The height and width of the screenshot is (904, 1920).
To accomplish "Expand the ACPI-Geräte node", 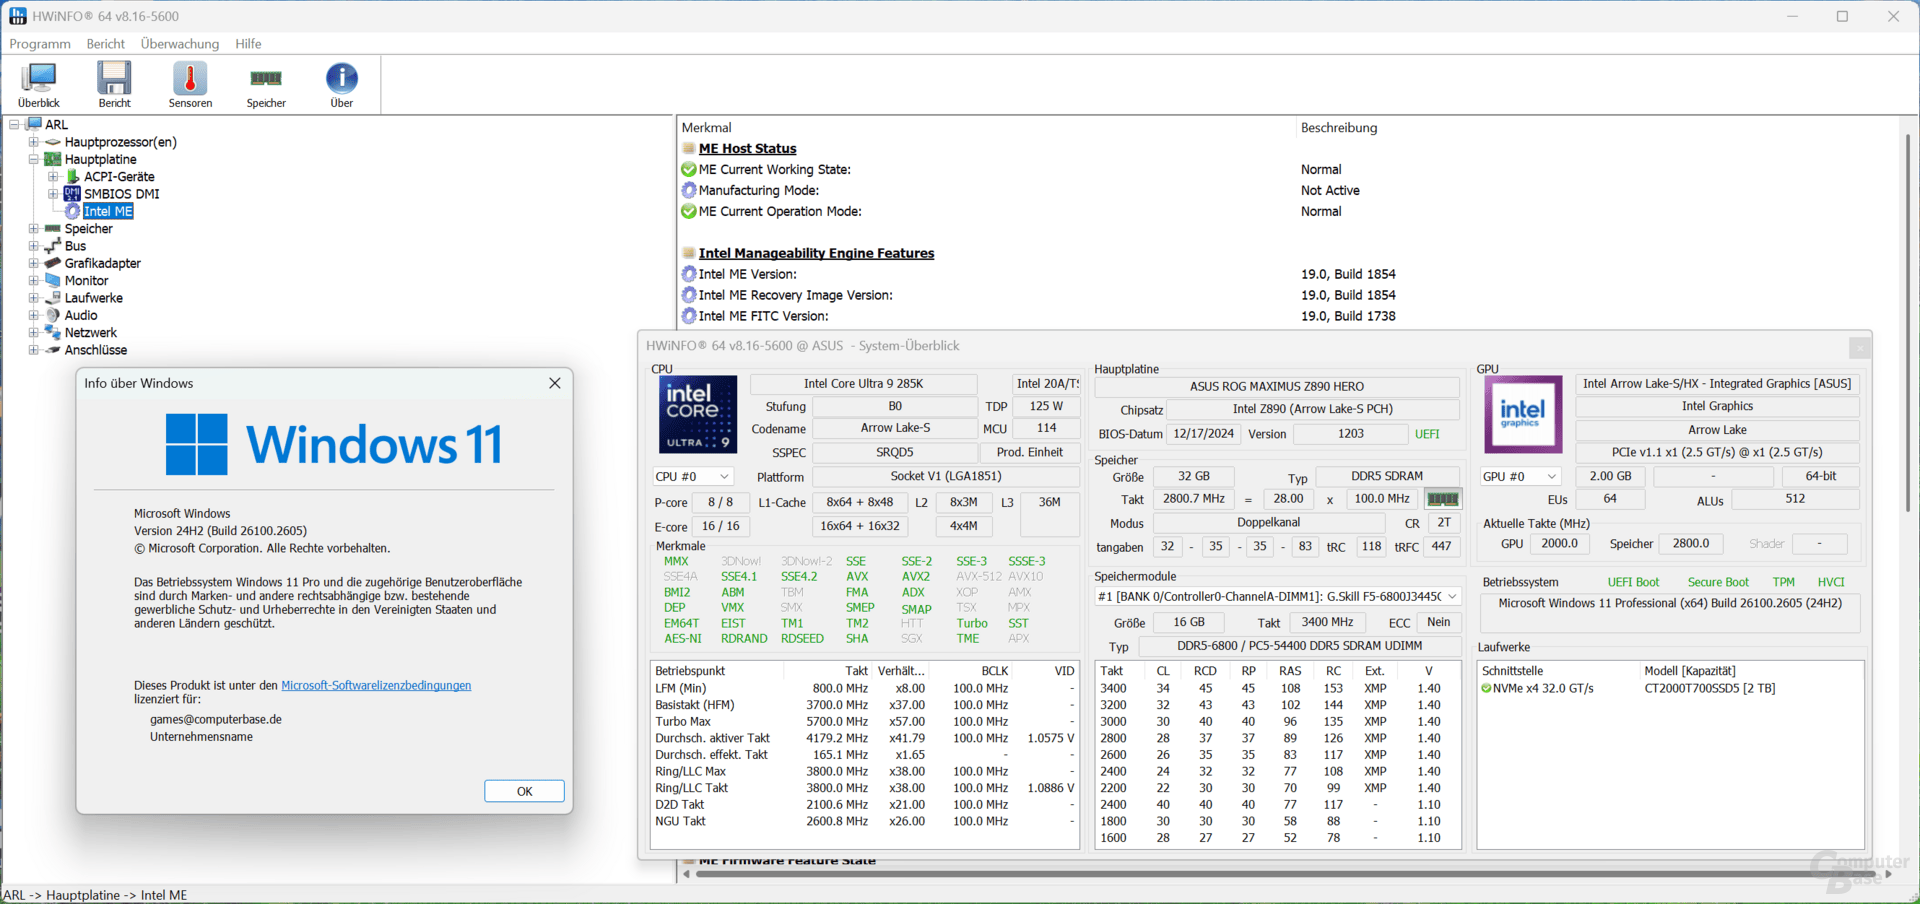I will [x=53, y=176].
